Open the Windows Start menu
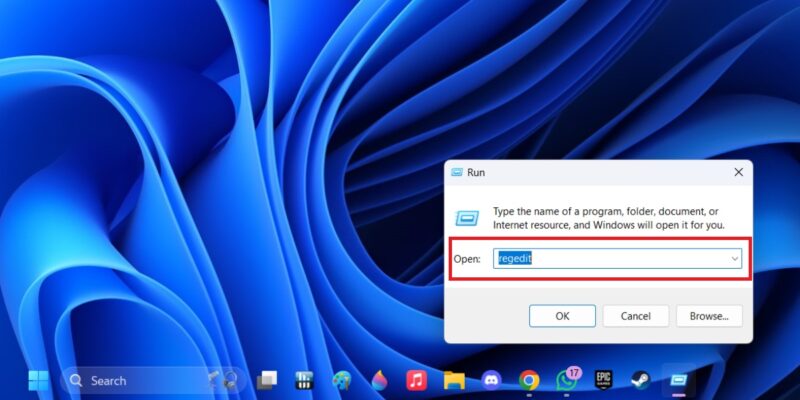 coord(38,381)
